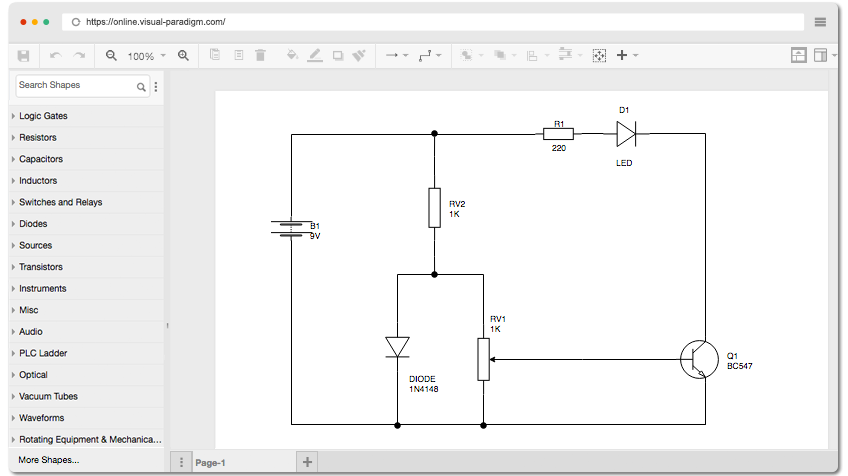The image size is (848, 476).
Task: Select the RV2 1K resistor symbol
Action: (x=434, y=208)
